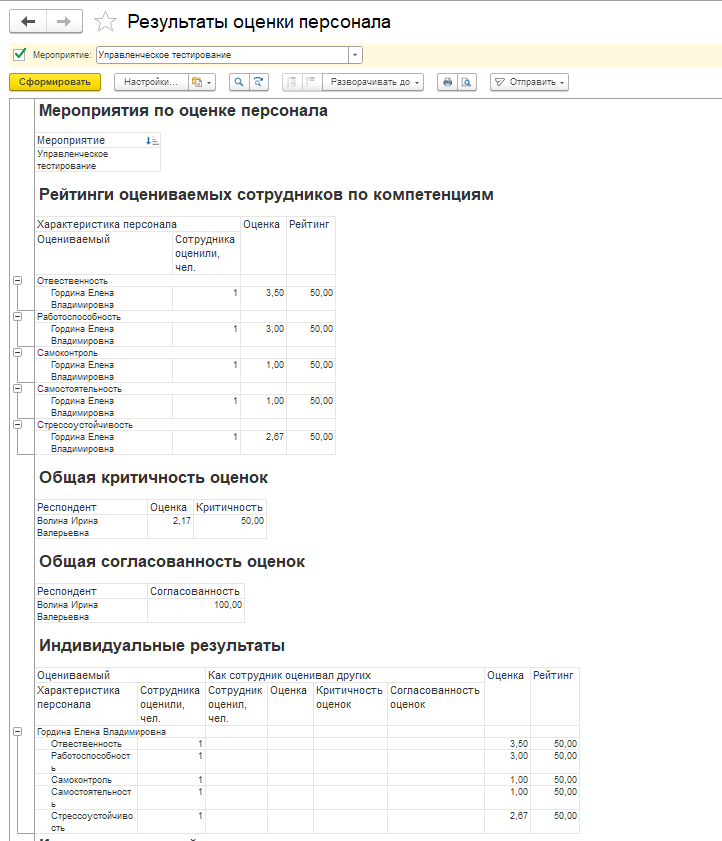Click the Управленческое тестирование input field
The image size is (722, 841).
[223, 55]
